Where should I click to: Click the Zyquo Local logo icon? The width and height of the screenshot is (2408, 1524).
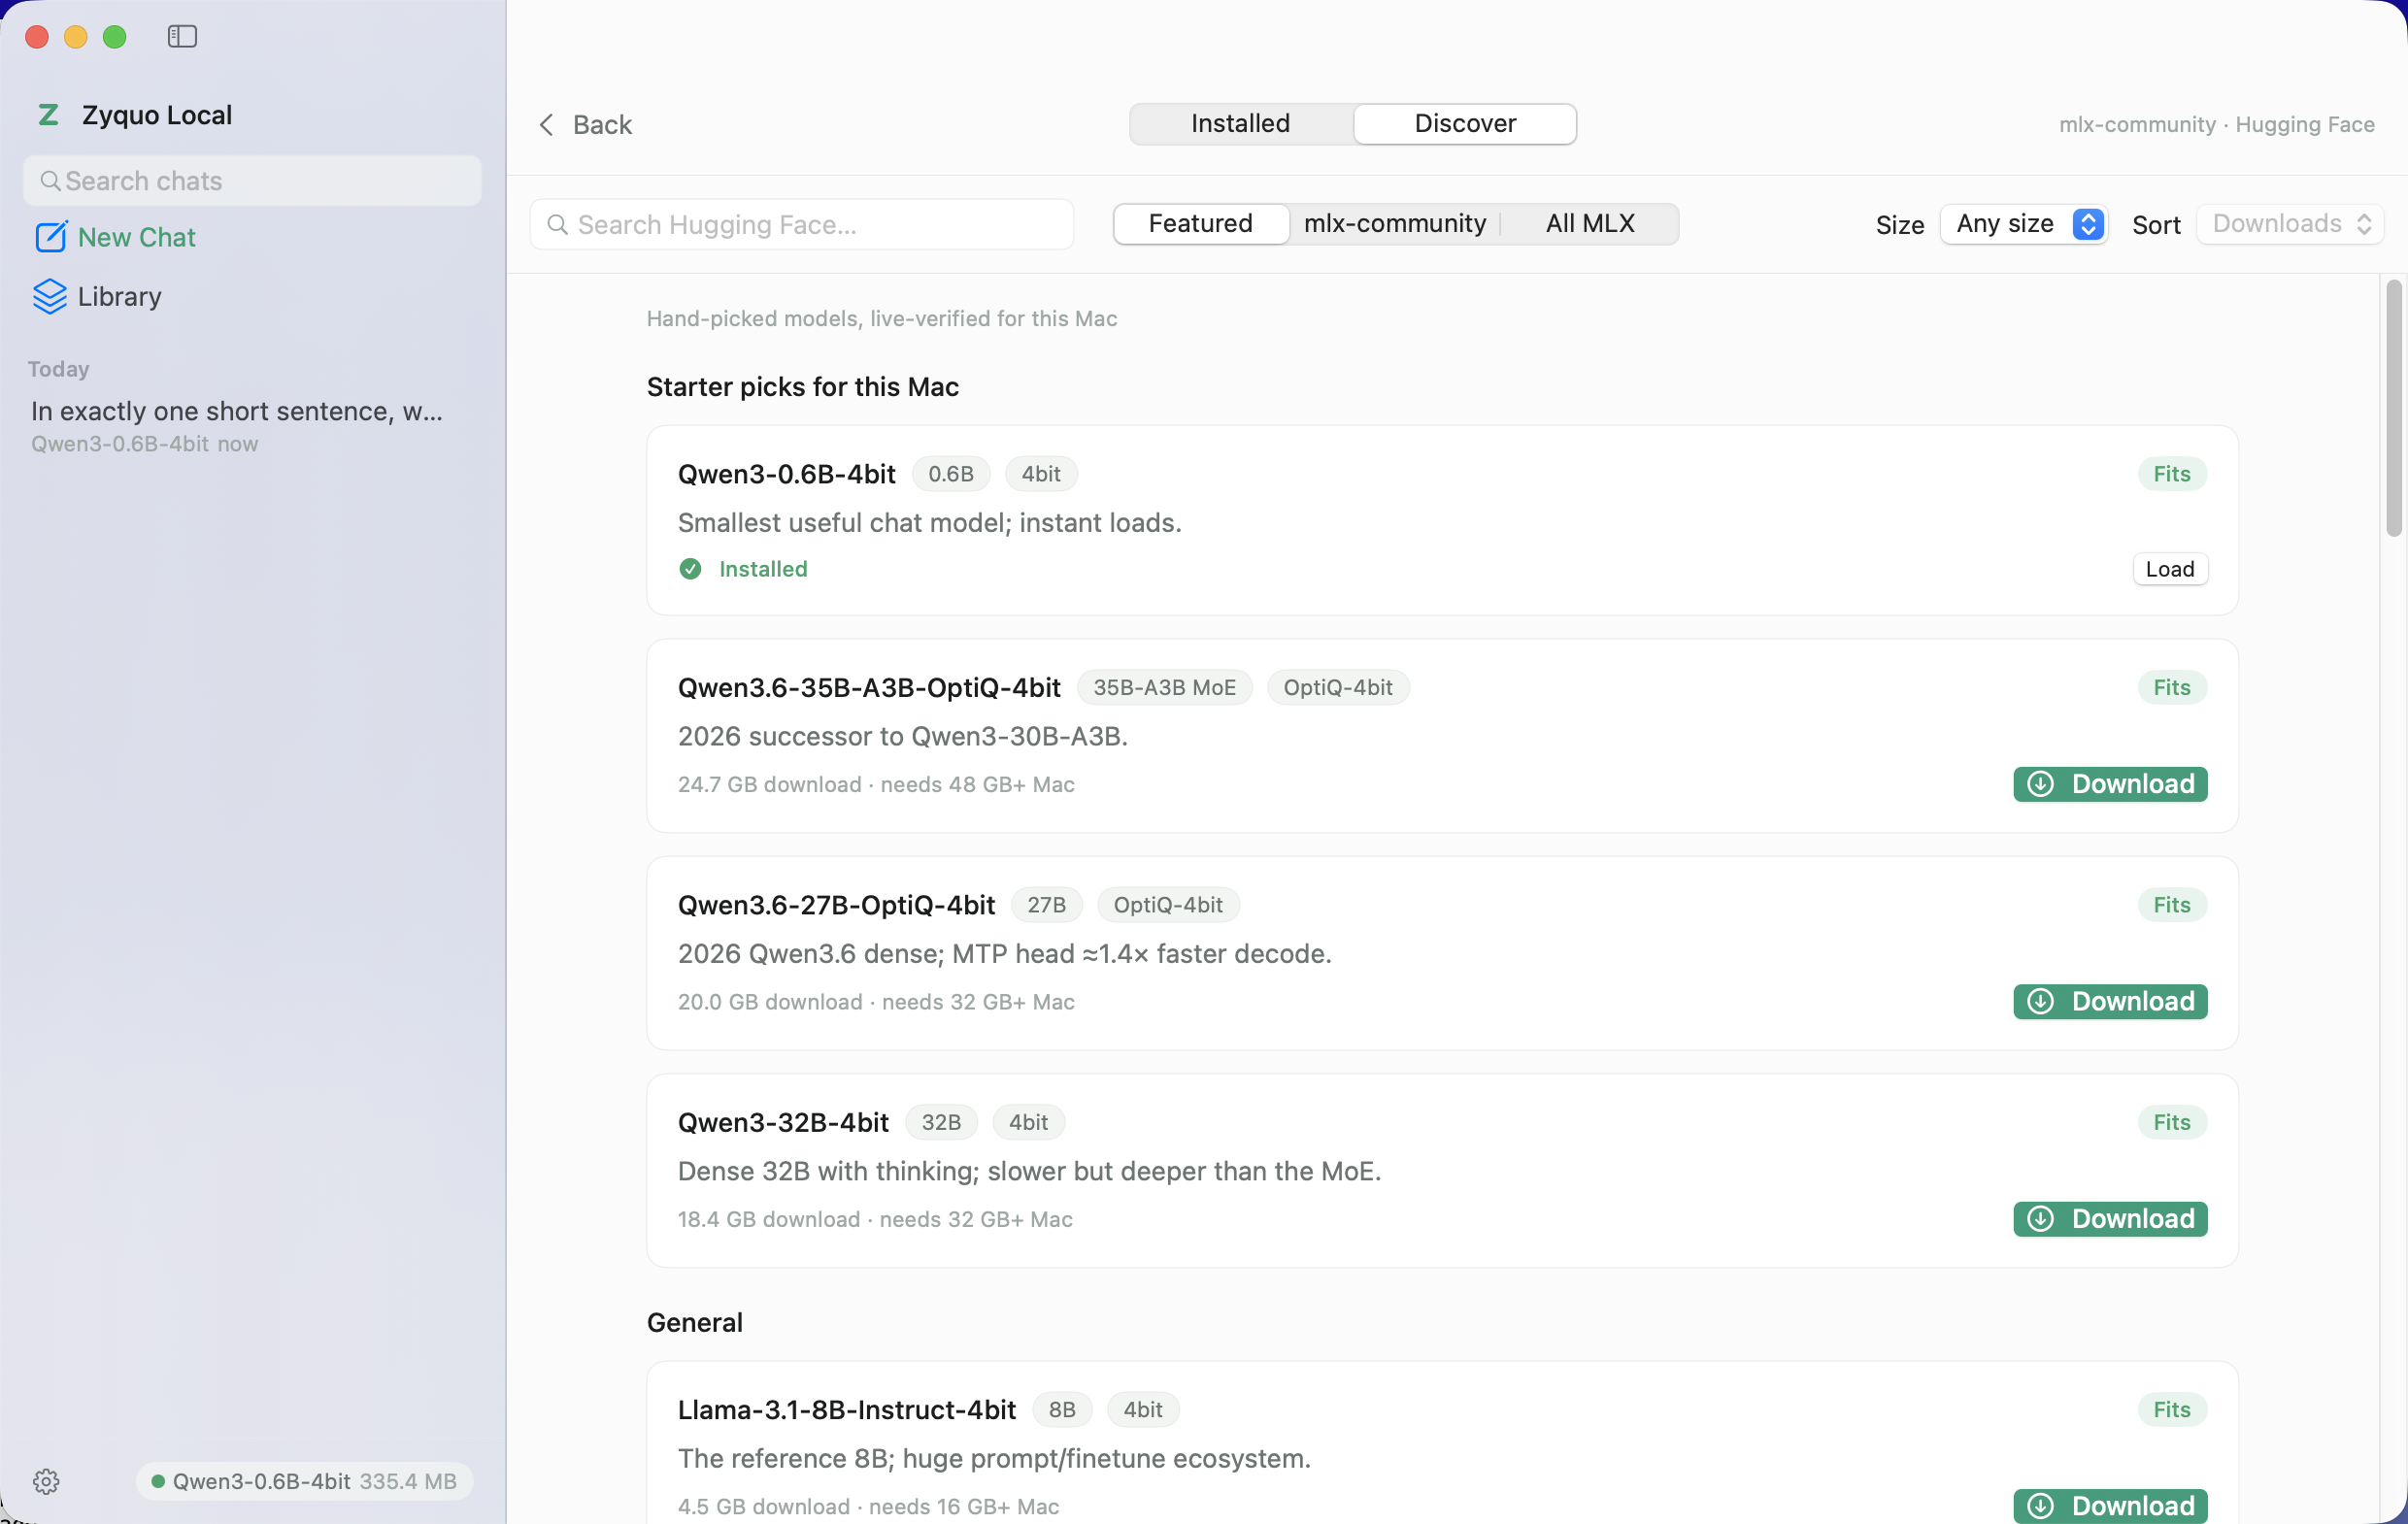(48, 115)
